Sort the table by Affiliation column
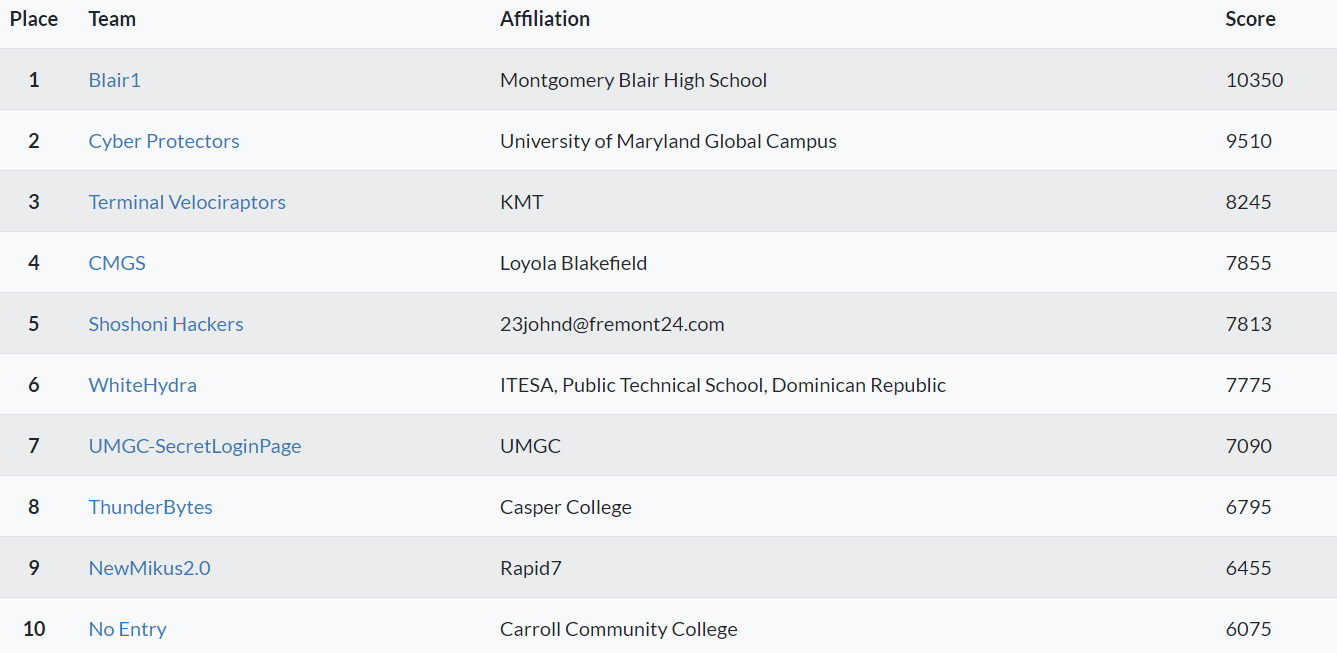This screenshot has height=653, width=1337. pyautogui.click(x=545, y=18)
